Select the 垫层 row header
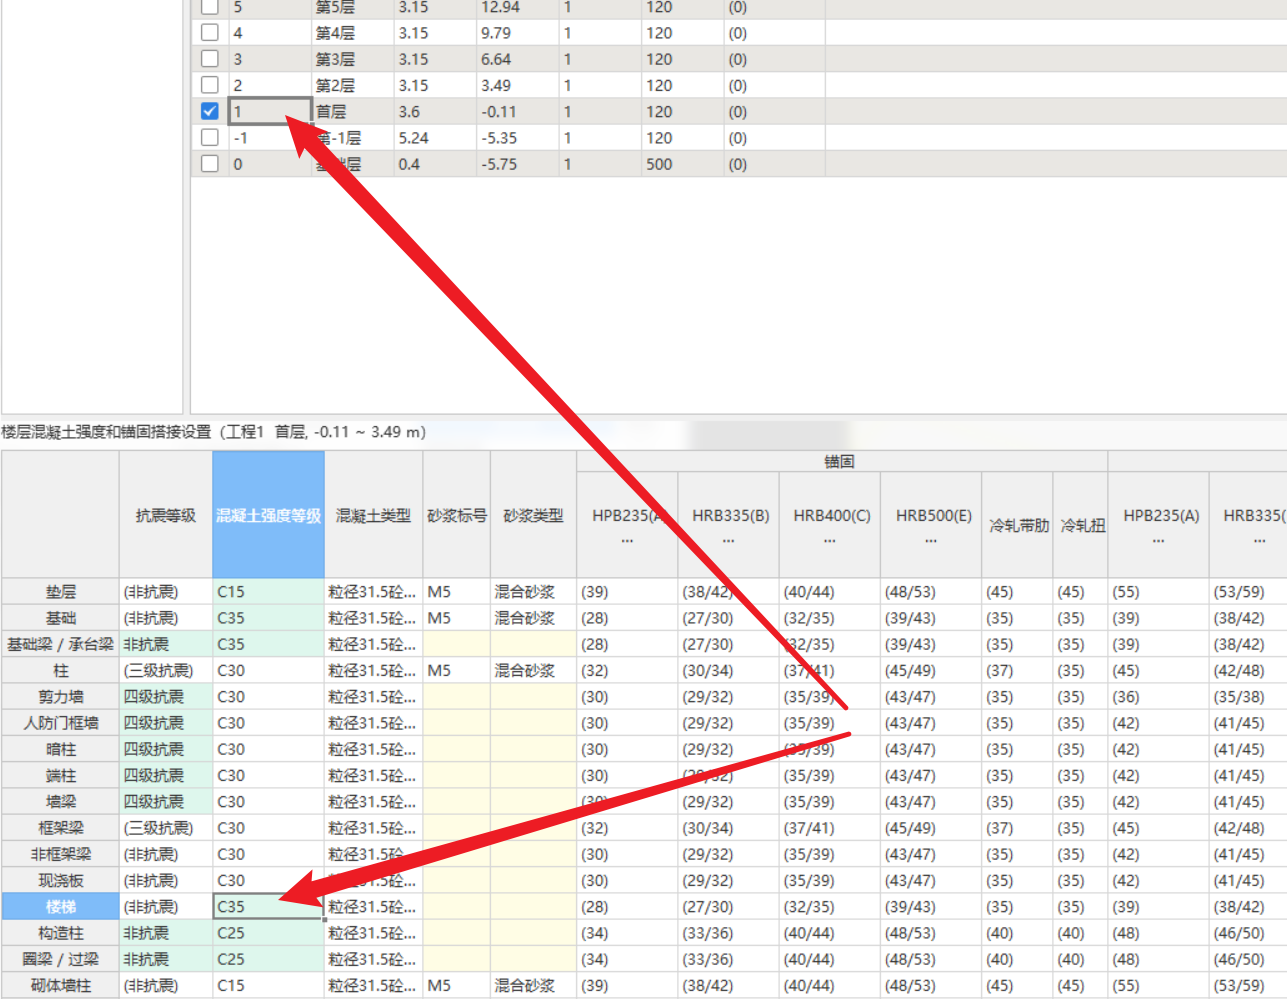Image resolution: width=1287 pixels, height=999 pixels. tap(61, 592)
